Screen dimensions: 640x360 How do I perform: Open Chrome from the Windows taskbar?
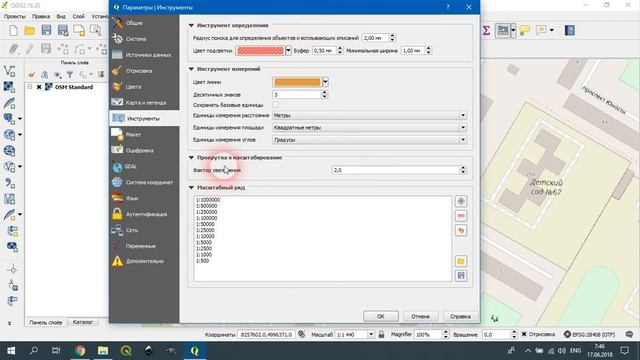point(80,351)
